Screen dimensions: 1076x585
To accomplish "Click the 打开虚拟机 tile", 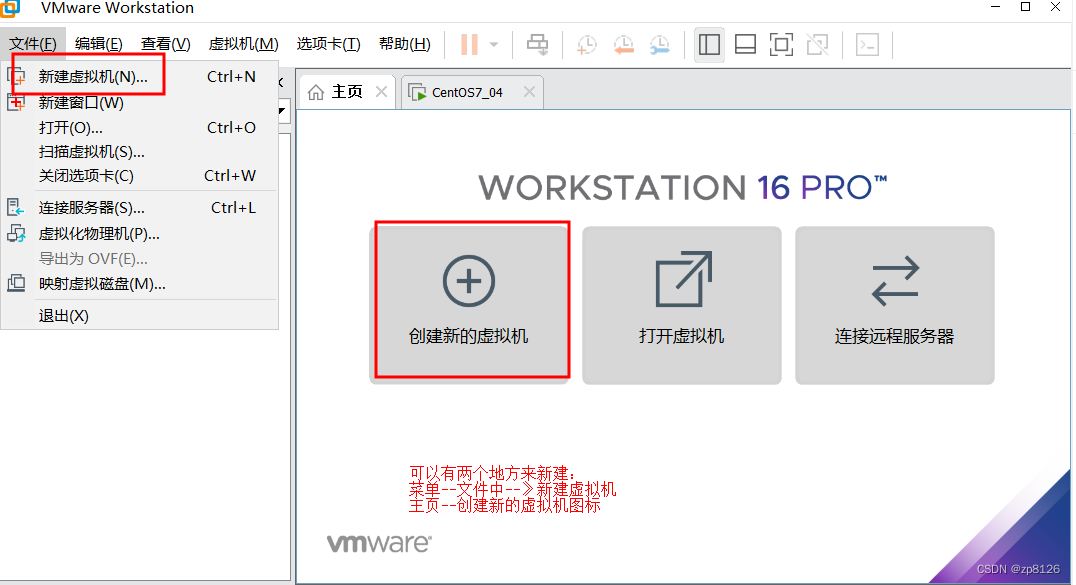I will pyautogui.click(x=681, y=305).
